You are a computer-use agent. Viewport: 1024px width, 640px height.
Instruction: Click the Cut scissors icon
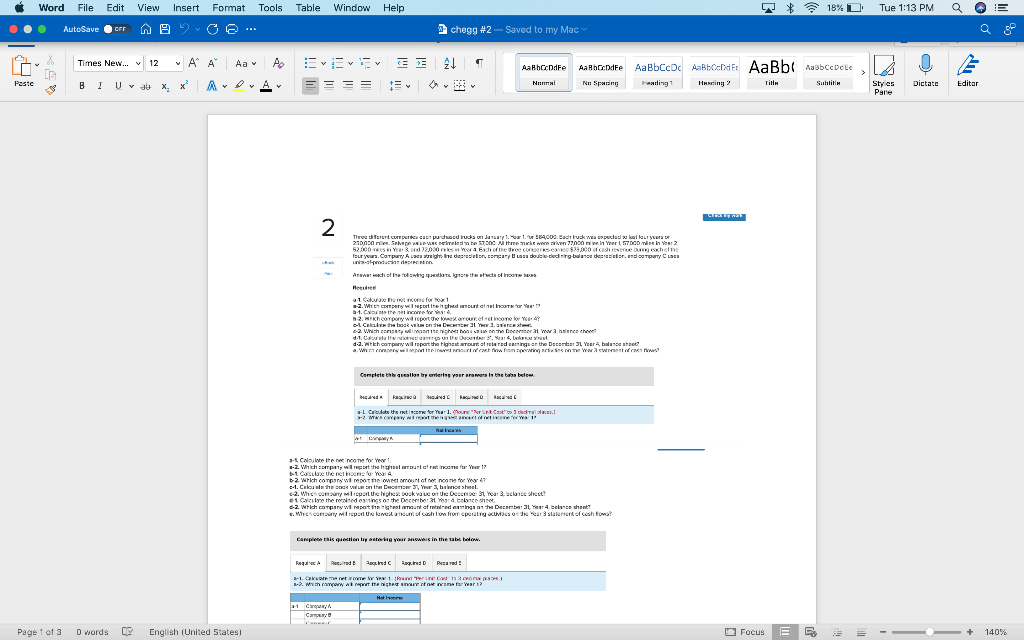[50, 60]
